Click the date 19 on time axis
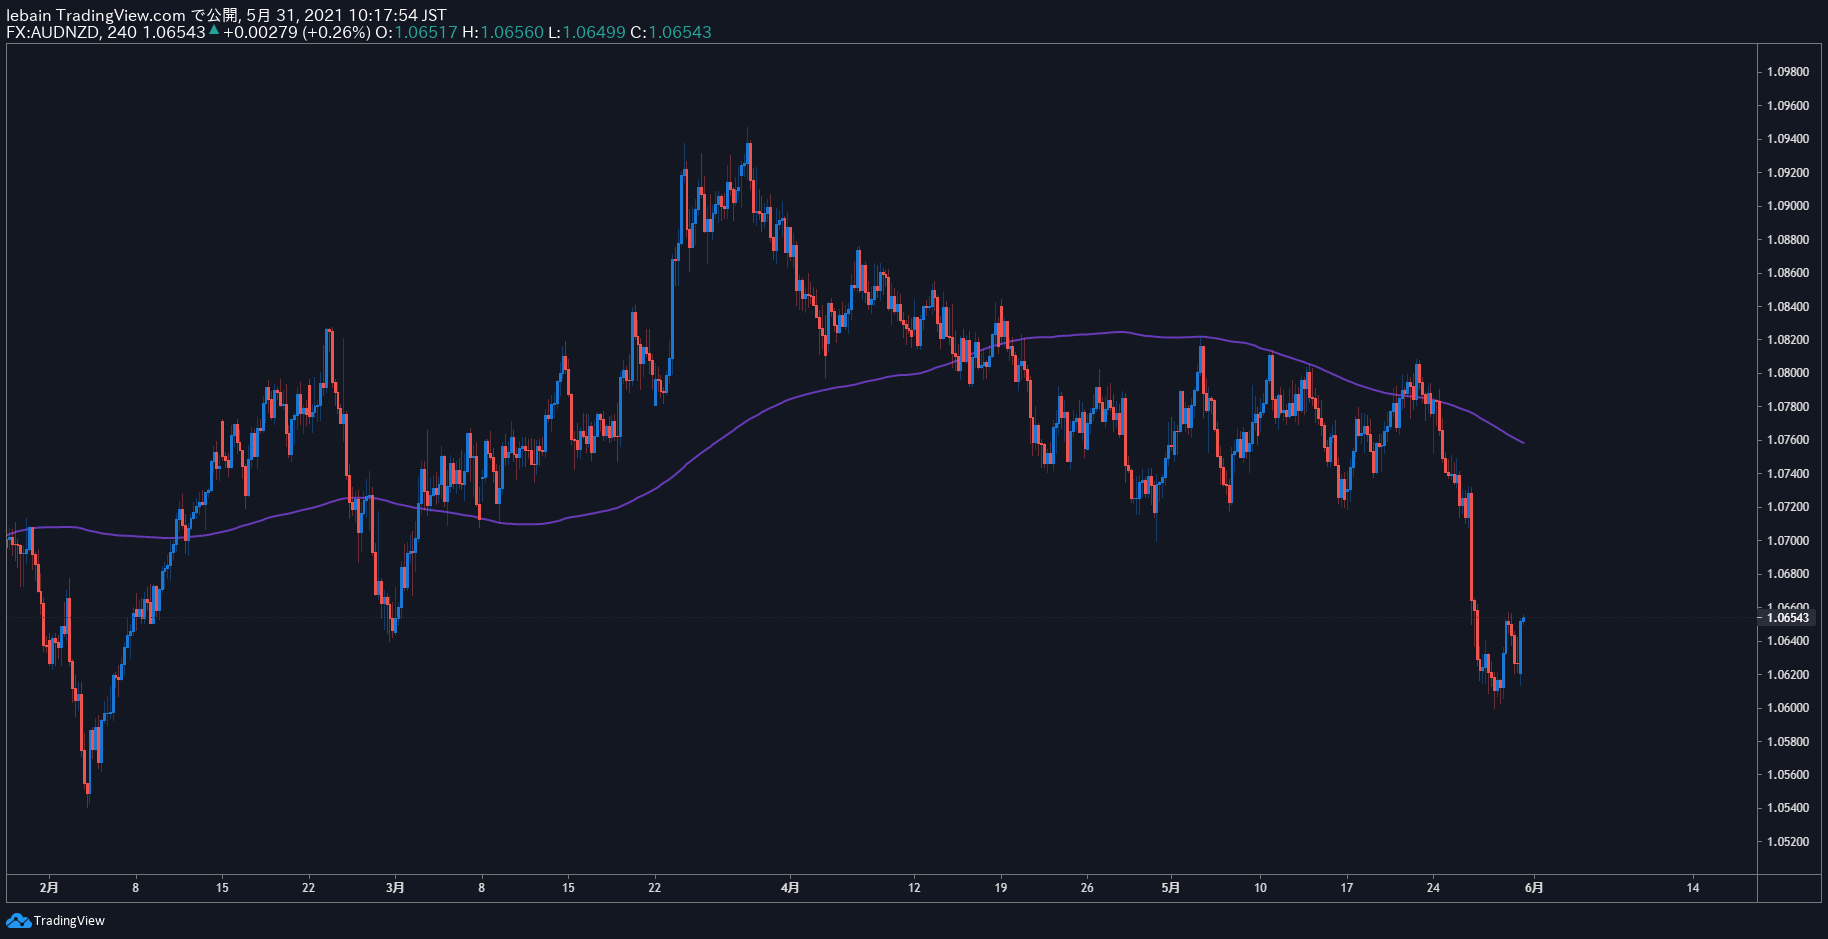1828x939 pixels. [x=1001, y=887]
